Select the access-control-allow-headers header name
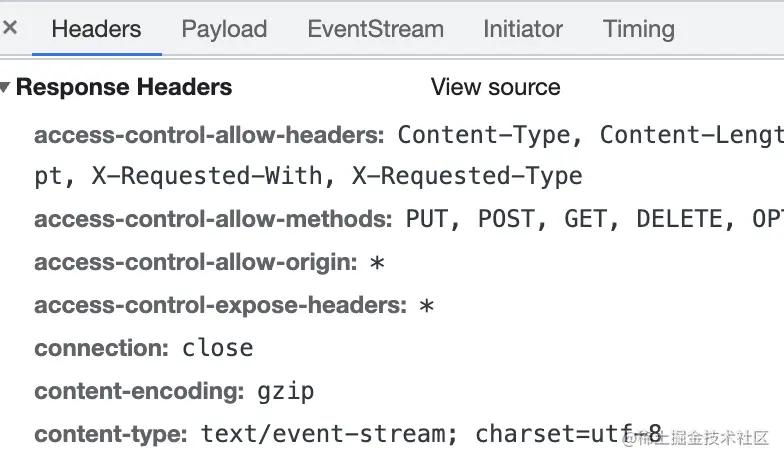Image resolution: width=784 pixels, height=462 pixels. [208, 135]
